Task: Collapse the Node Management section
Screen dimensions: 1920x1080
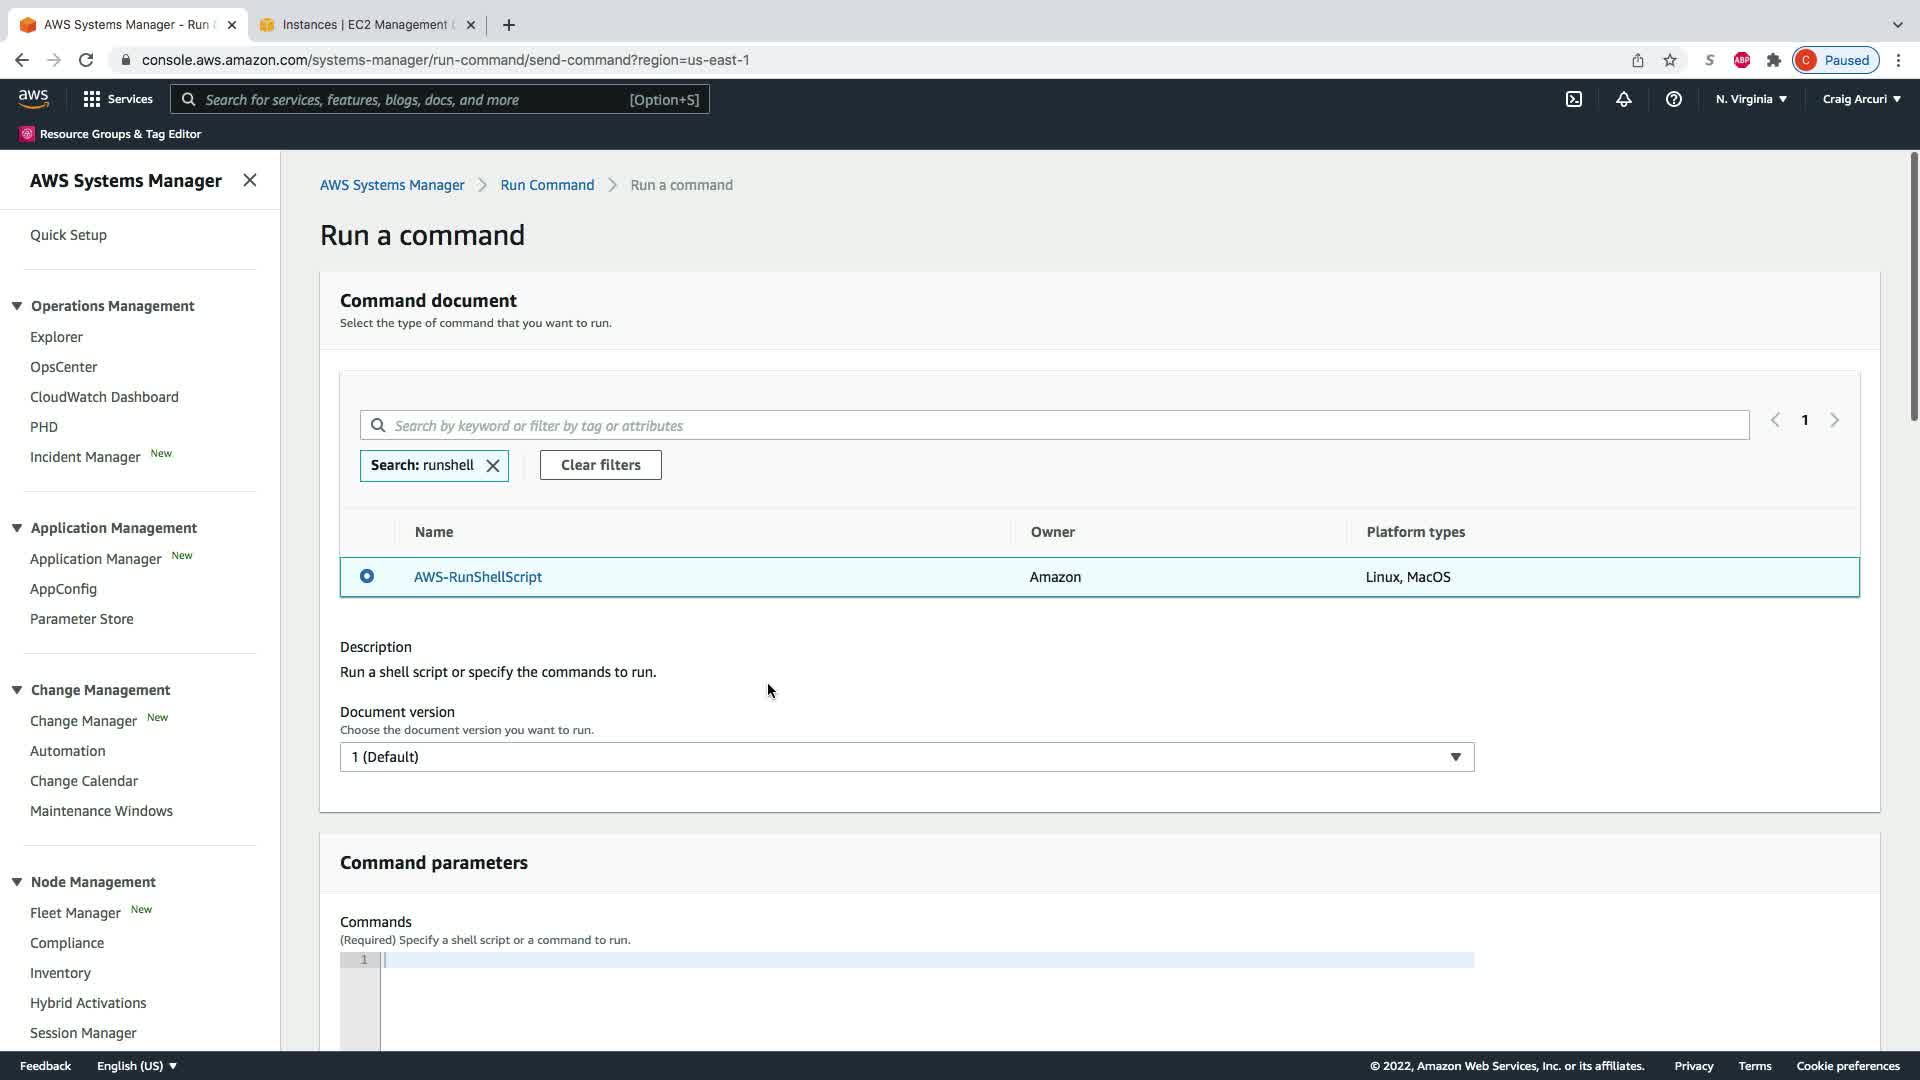Action: point(17,882)
